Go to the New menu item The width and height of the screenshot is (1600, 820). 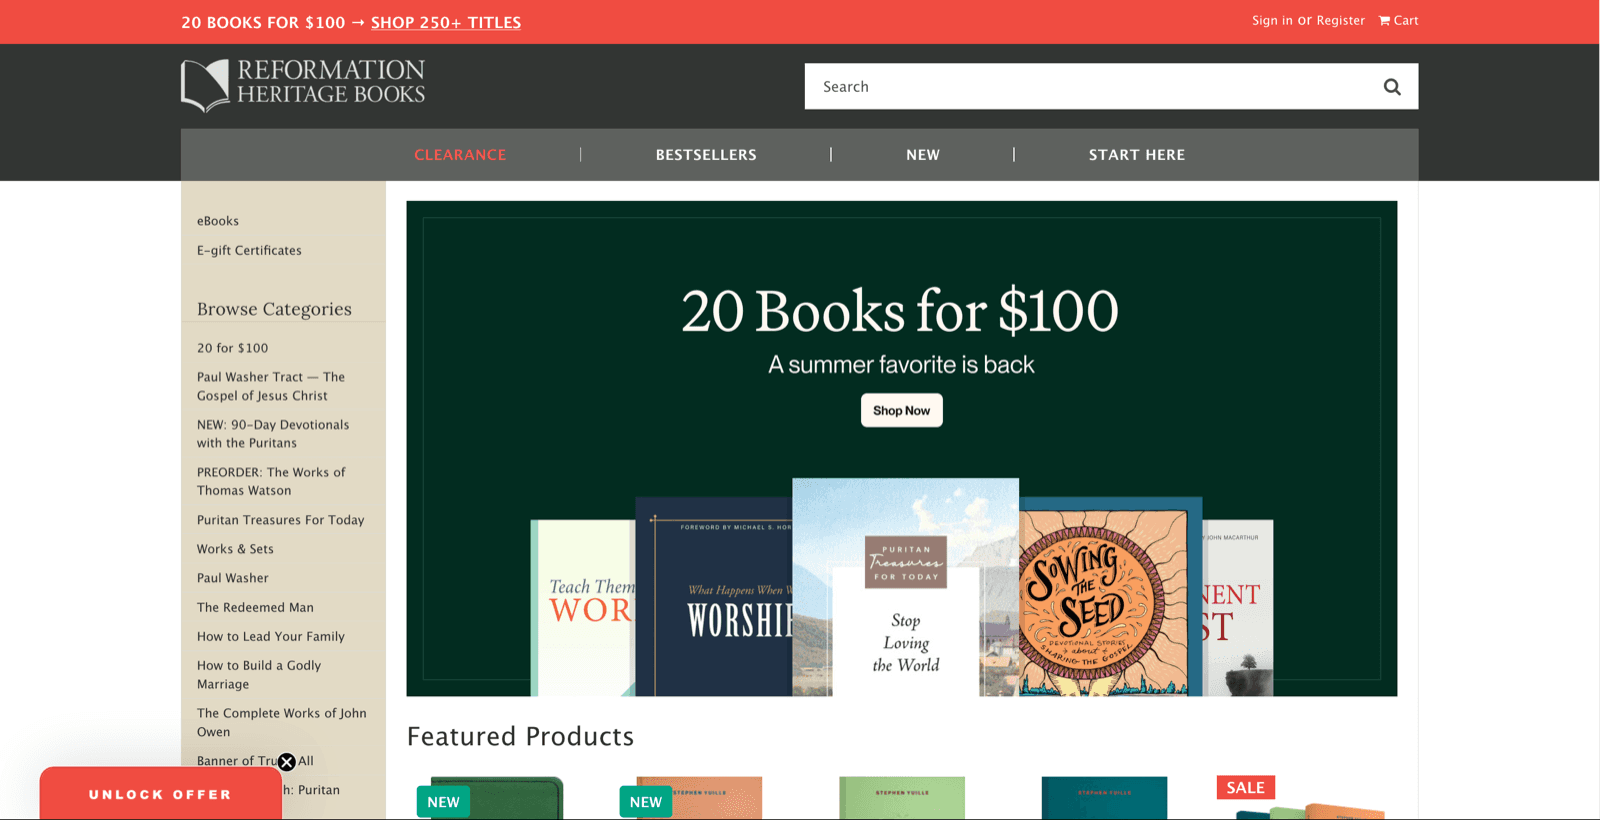click(x=923, y=155)
